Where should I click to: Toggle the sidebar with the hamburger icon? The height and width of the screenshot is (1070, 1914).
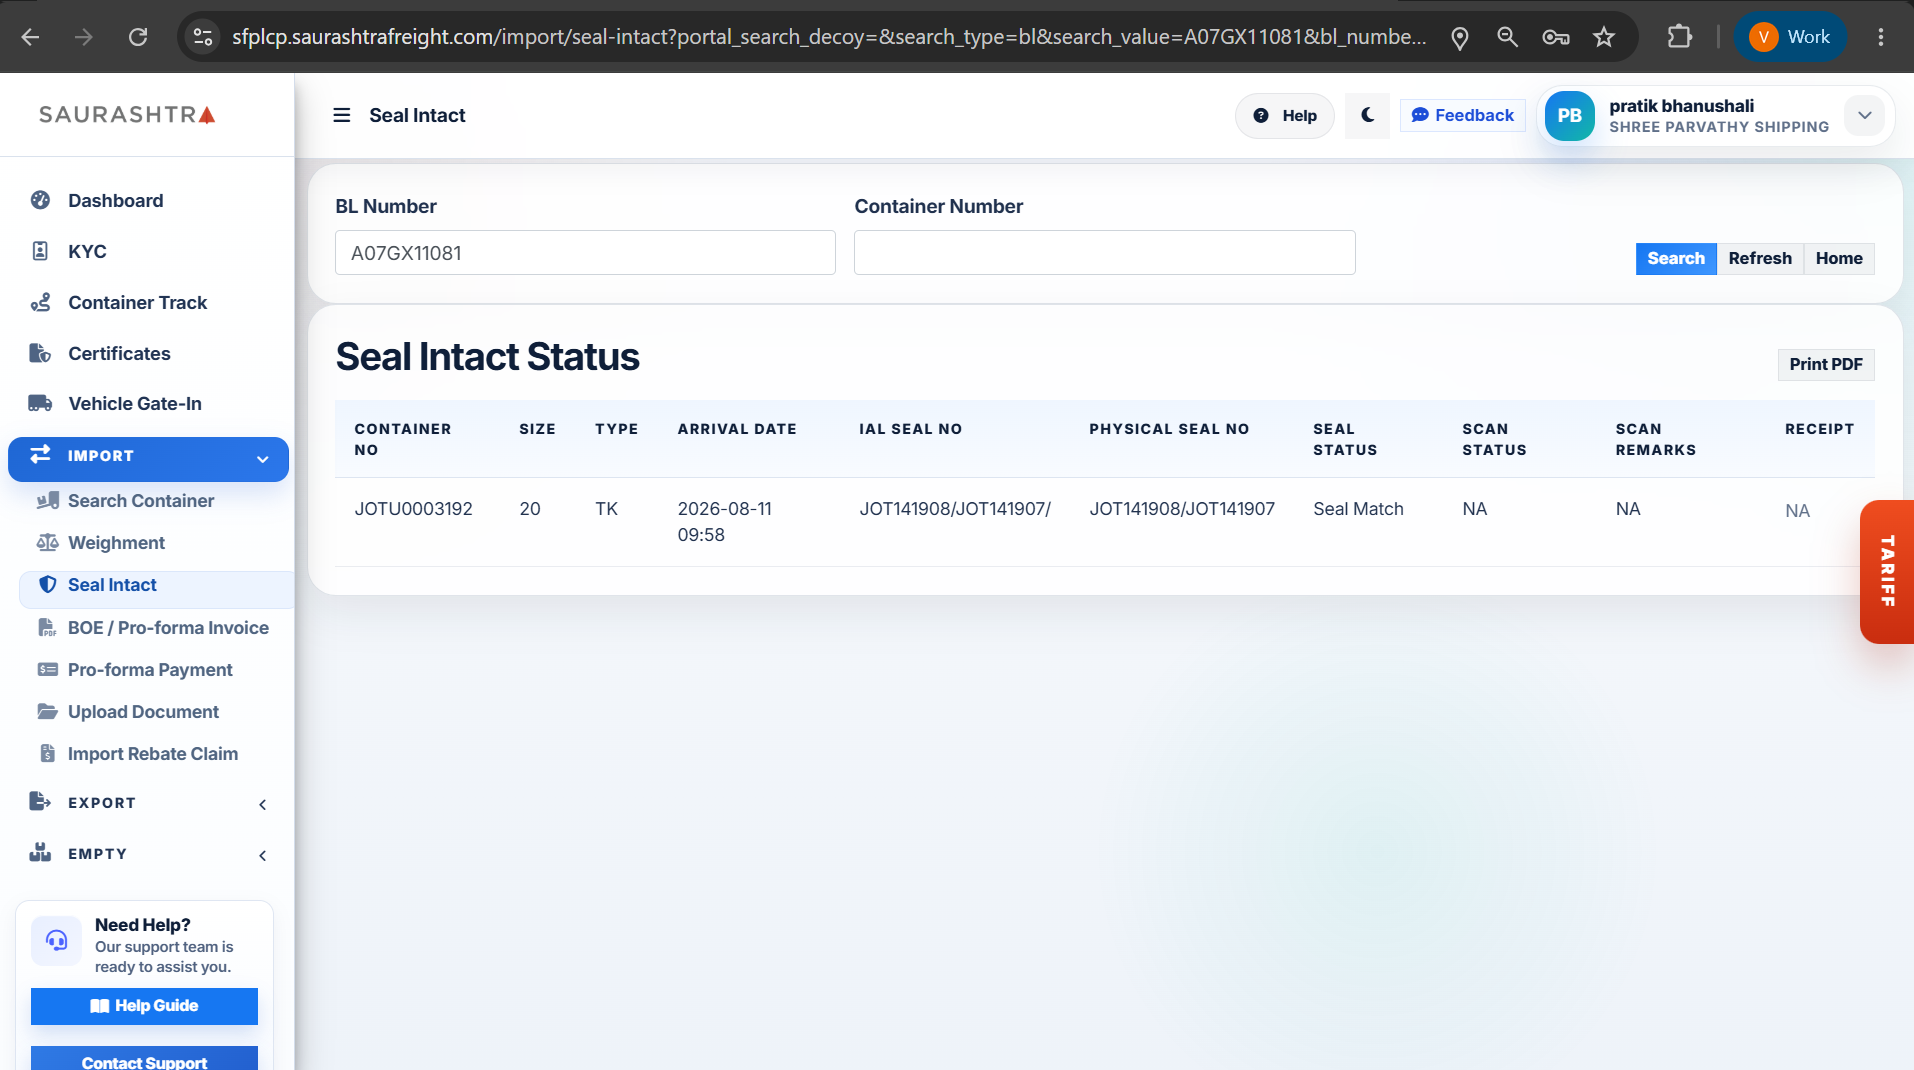(x=342, y=115)
